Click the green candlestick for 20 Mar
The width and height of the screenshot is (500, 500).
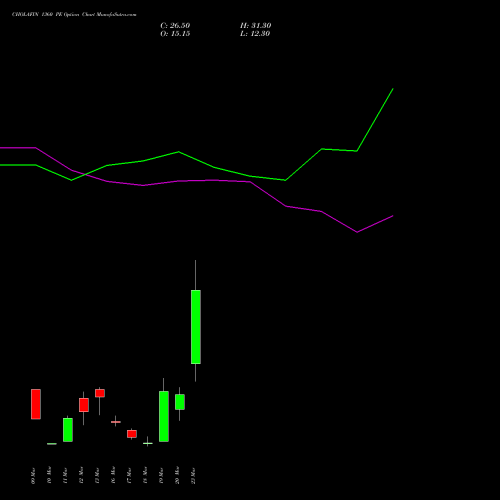click(180, 402)
